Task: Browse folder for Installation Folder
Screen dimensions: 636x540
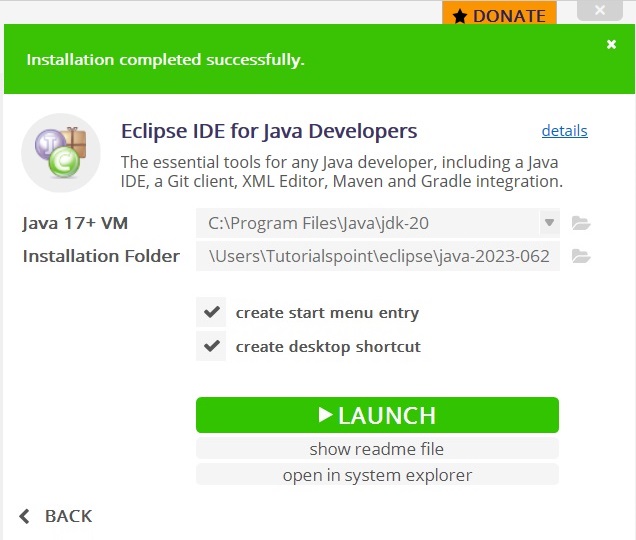Action: [x=581, y=256]
